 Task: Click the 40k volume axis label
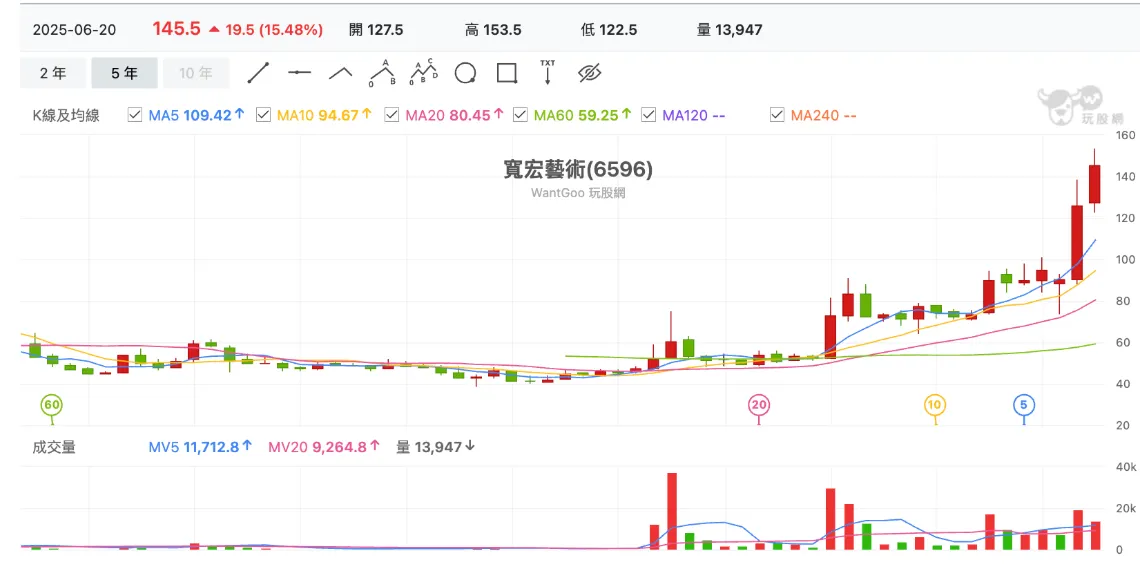click(x=1126, y=466)
